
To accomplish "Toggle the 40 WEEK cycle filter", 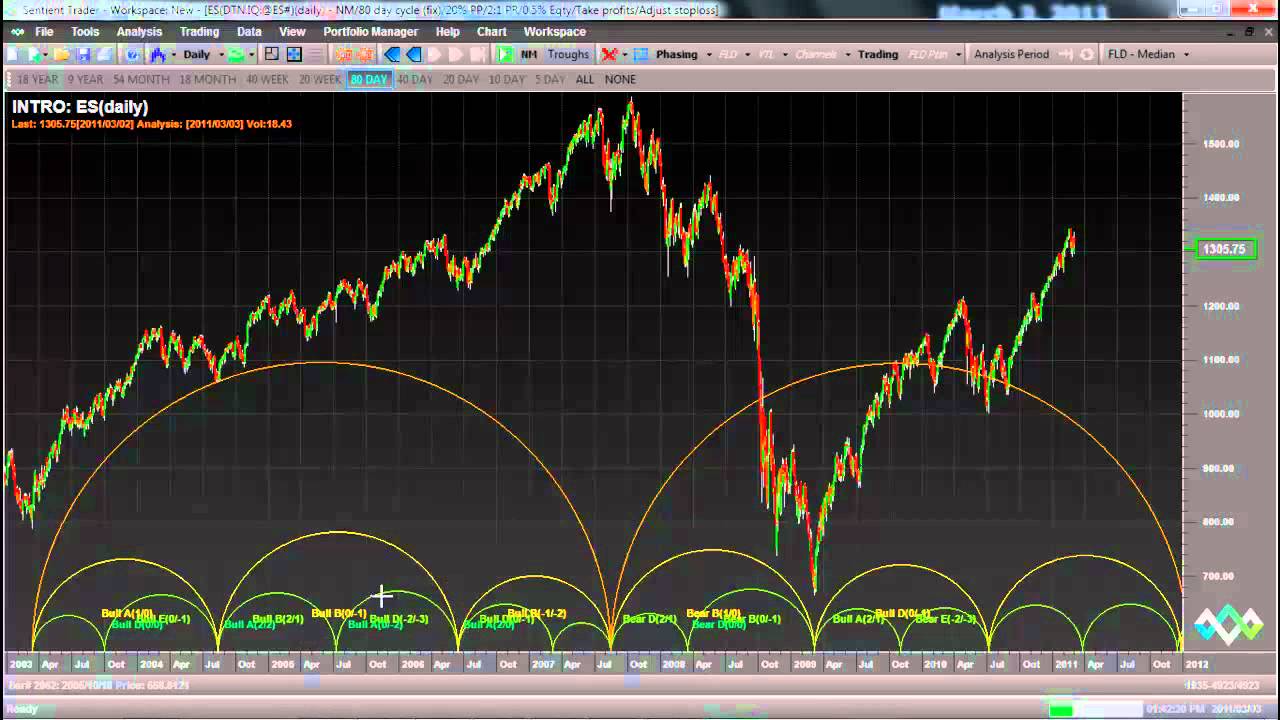I will (x=267, y=79).
